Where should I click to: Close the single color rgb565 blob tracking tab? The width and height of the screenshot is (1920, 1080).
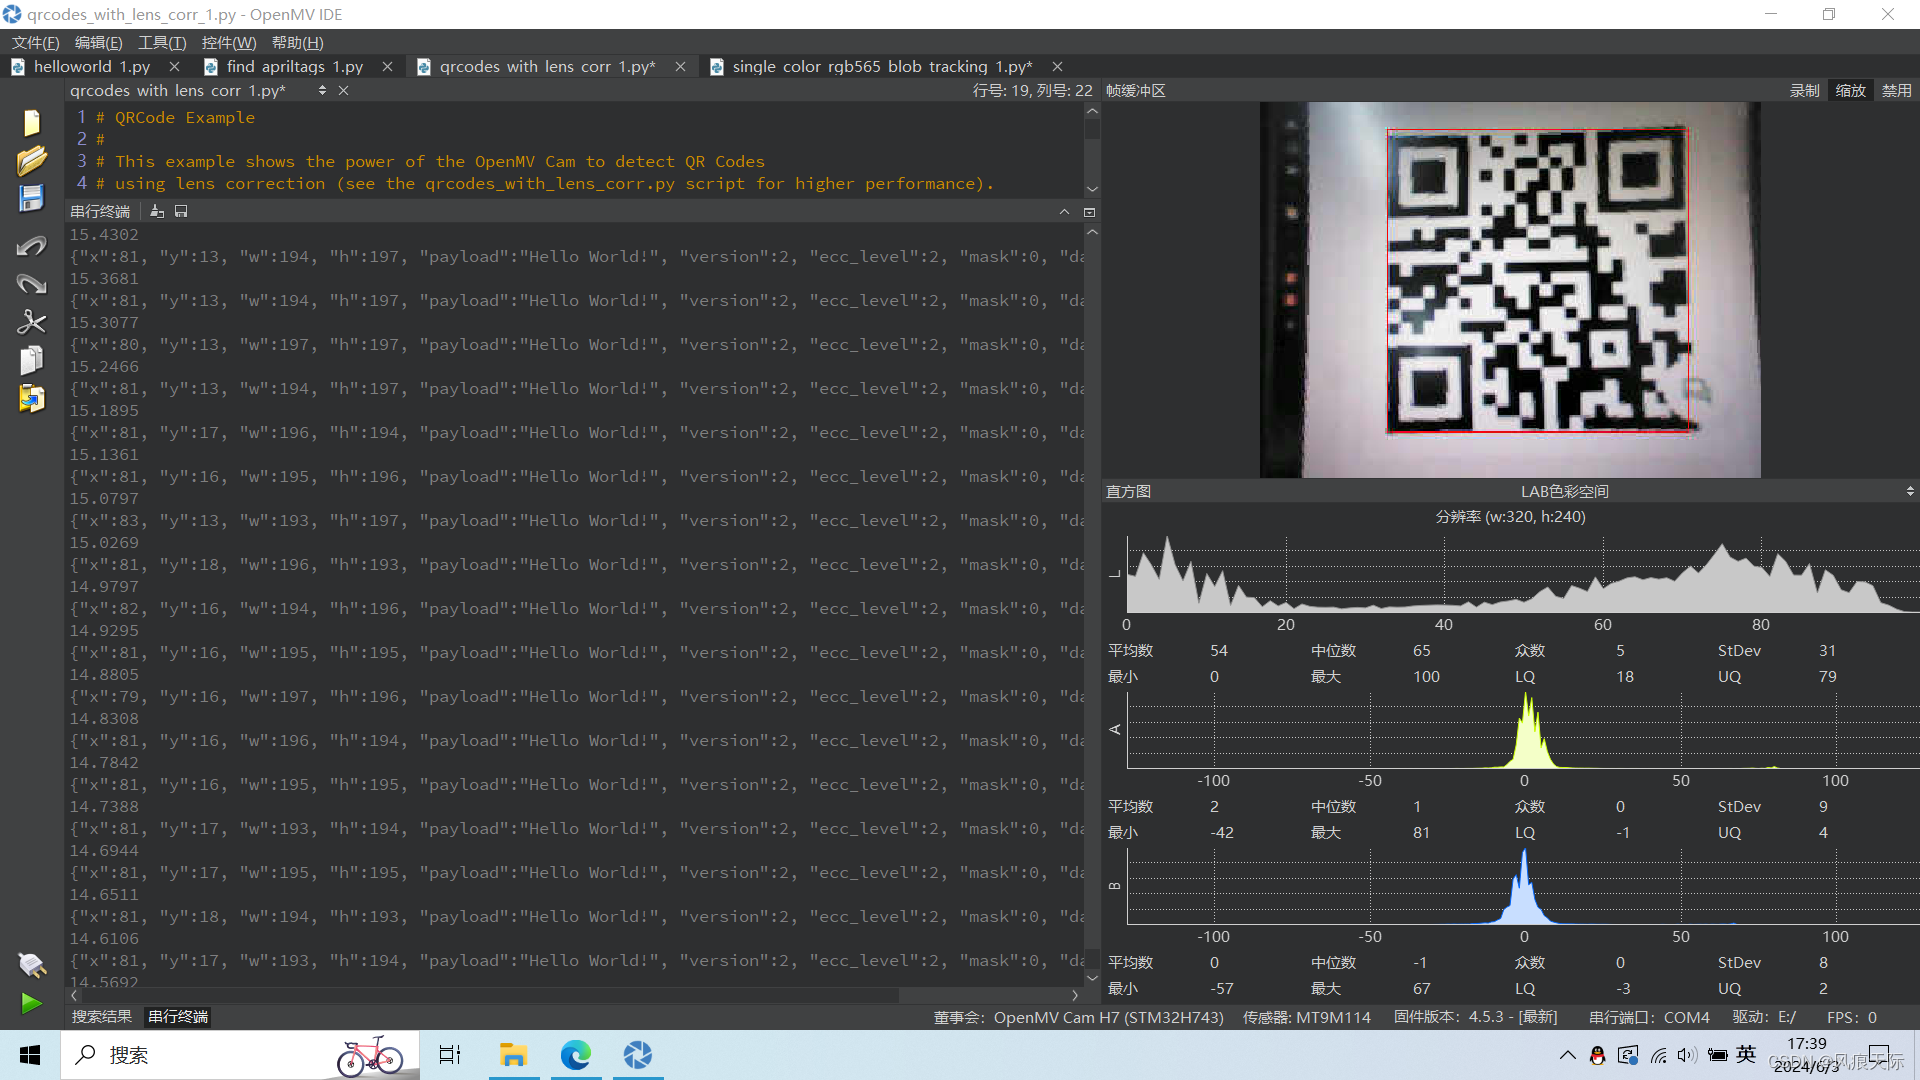pos(1057,66)
